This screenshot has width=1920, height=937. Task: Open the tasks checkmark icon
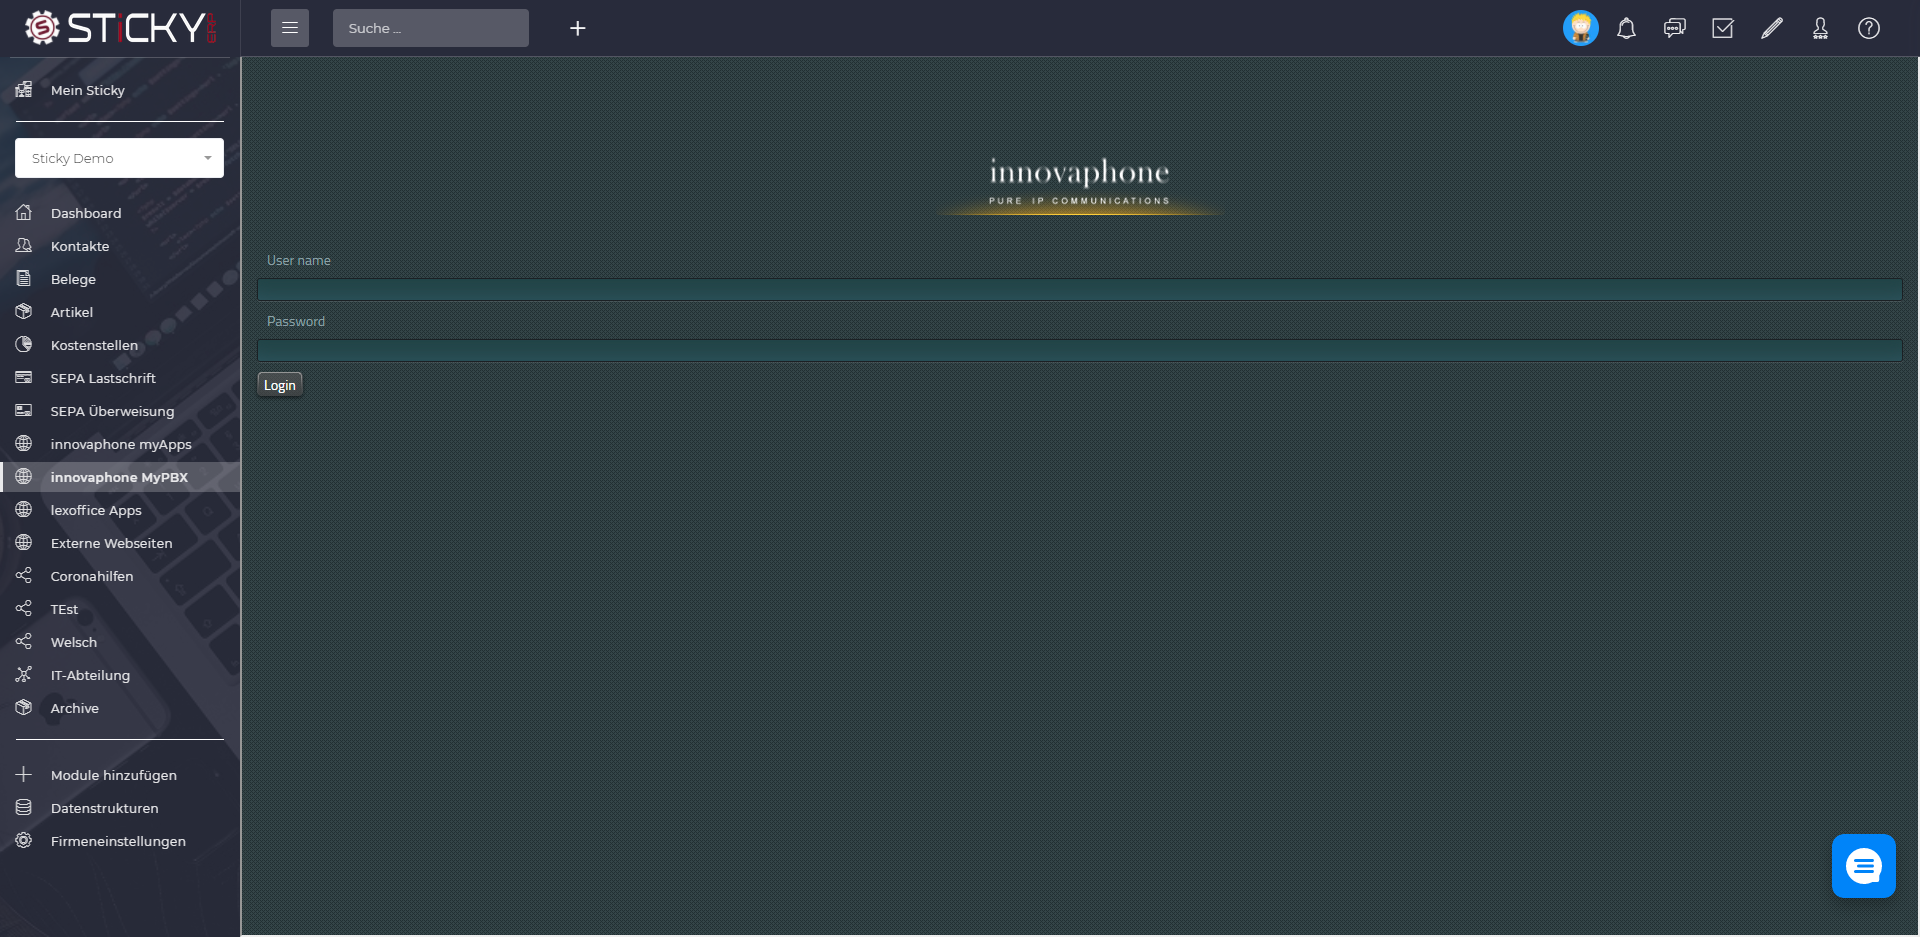(x=1723, y=28)
